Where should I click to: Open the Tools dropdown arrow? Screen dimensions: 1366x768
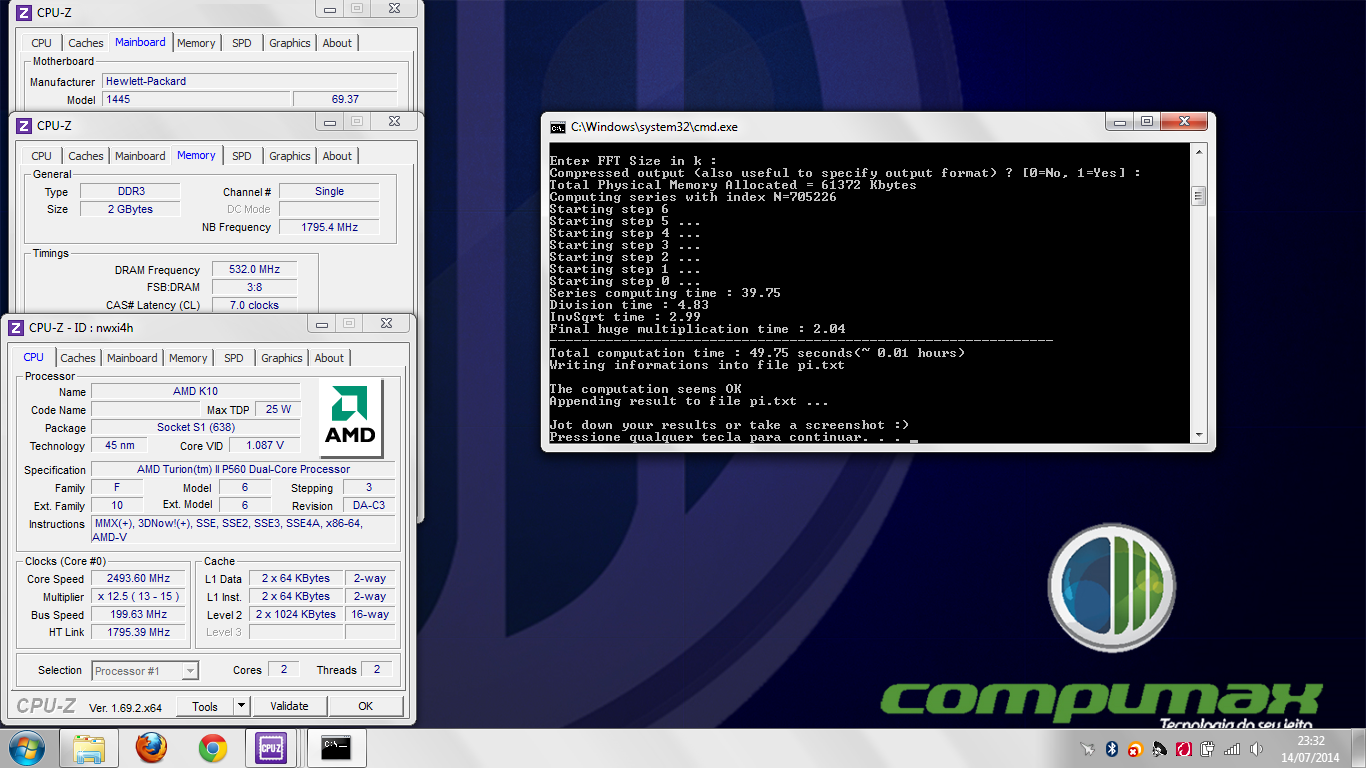point(241,706)
